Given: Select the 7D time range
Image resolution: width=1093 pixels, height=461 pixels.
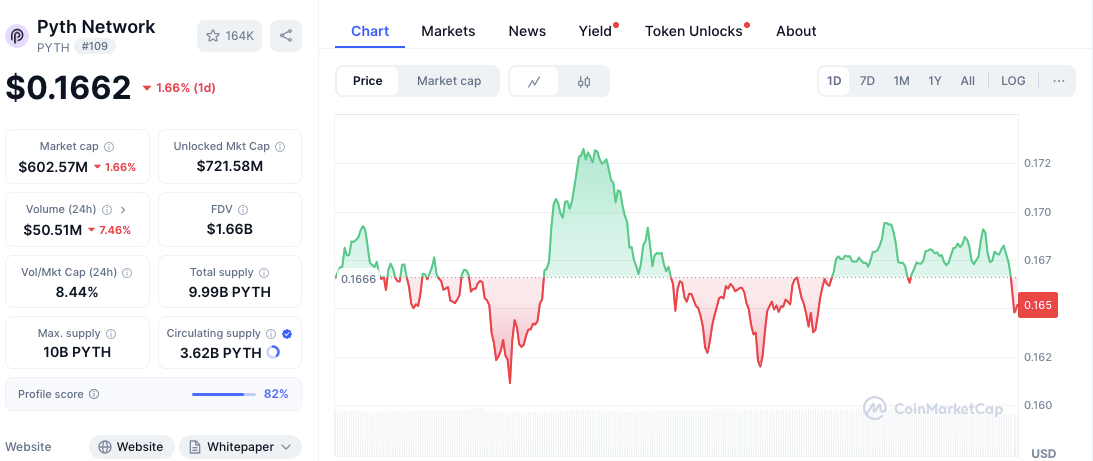Looking at the screenshot, I should 867,81.
